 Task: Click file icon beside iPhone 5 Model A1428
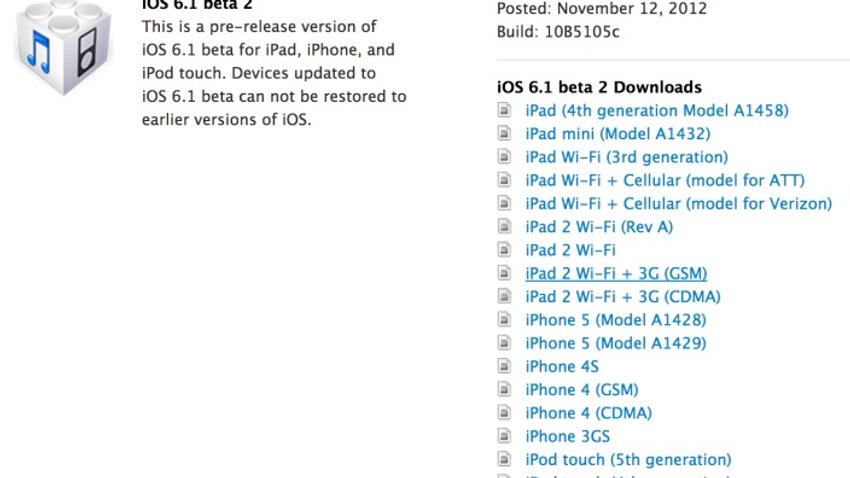click(x=504, y=320)
